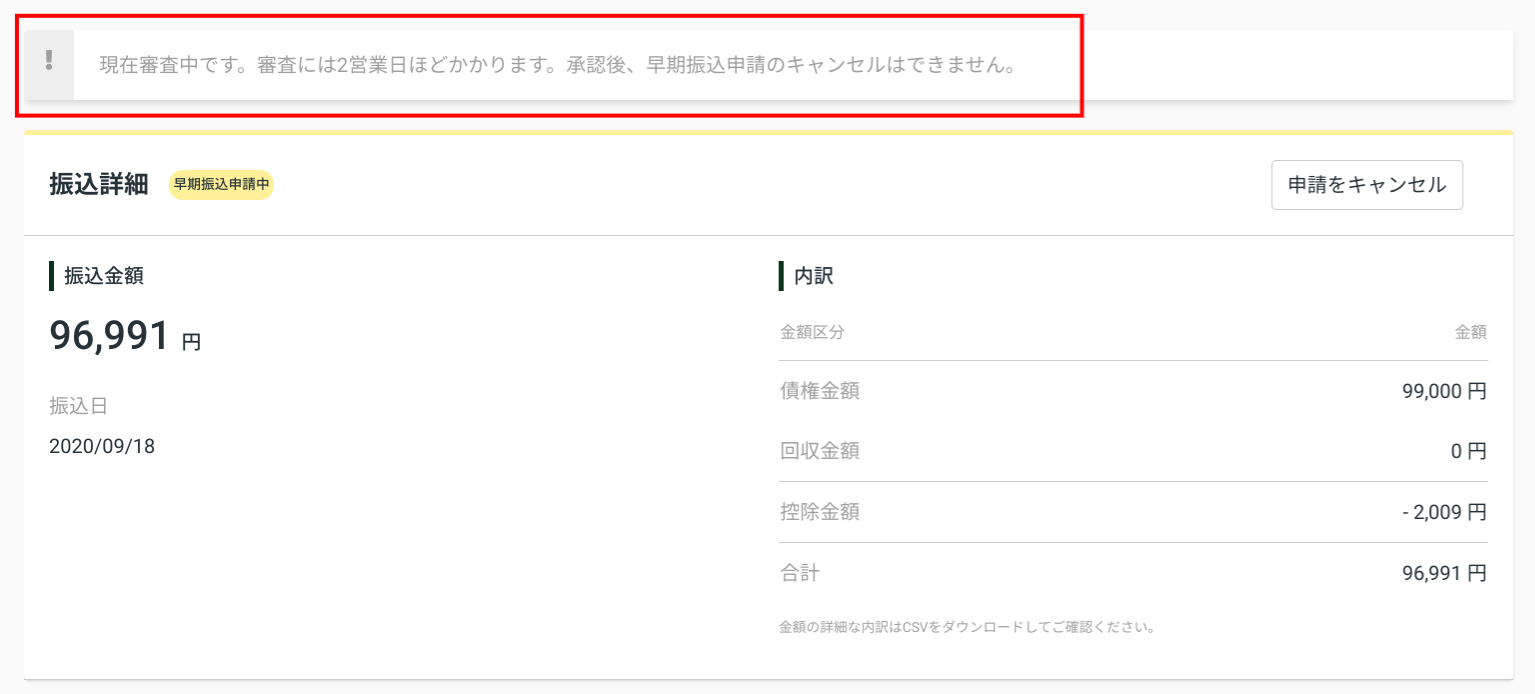Click the - 2,009 円 deduction value

click(x=1445, y=512)
